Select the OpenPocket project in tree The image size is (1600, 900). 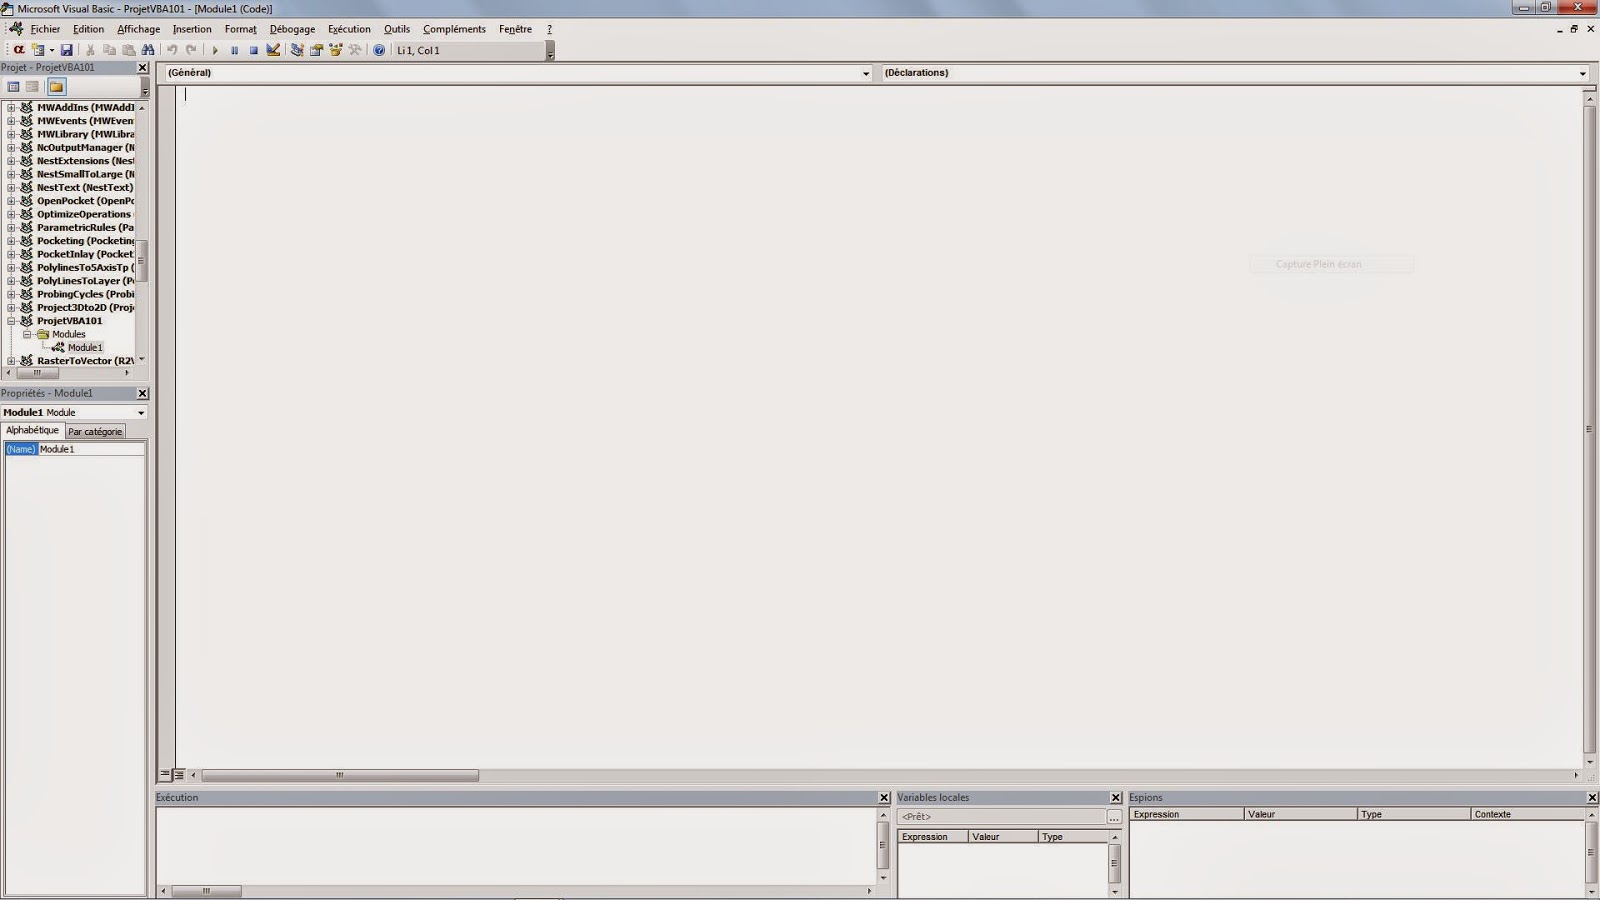click(x=85, y=201)
